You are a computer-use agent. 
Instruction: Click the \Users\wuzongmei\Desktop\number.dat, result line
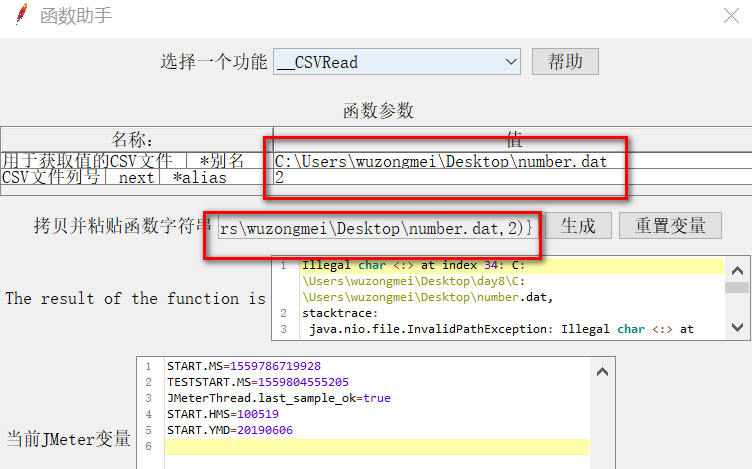pyautogui.click(x=428, y=297)
